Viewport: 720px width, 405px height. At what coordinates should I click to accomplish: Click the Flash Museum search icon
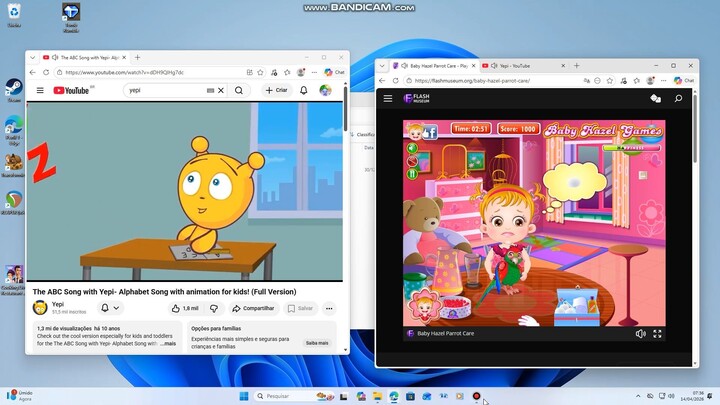[x=678, y=98]
